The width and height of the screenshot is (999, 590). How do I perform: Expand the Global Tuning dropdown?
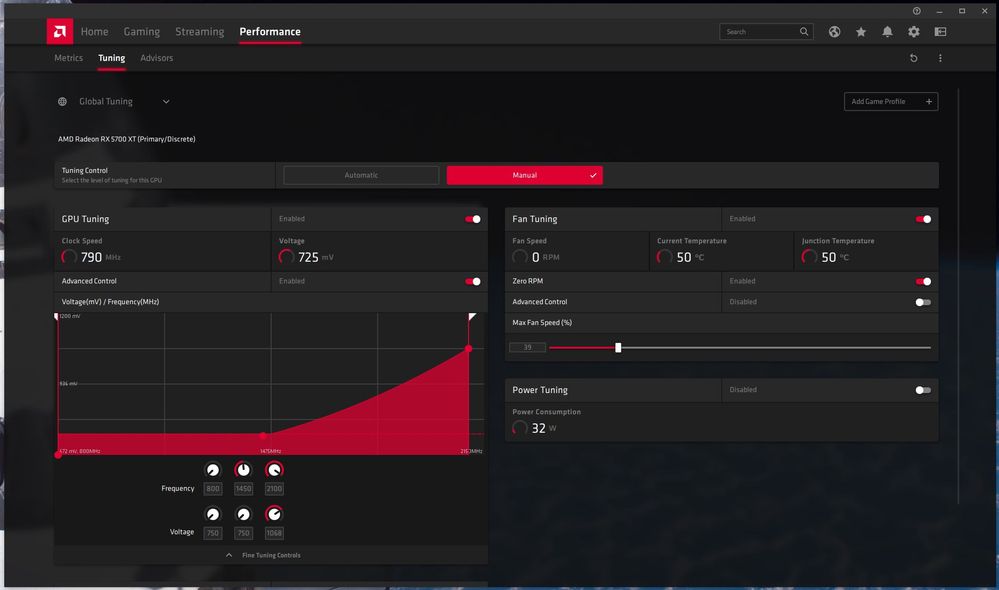[x=166, y=101]
